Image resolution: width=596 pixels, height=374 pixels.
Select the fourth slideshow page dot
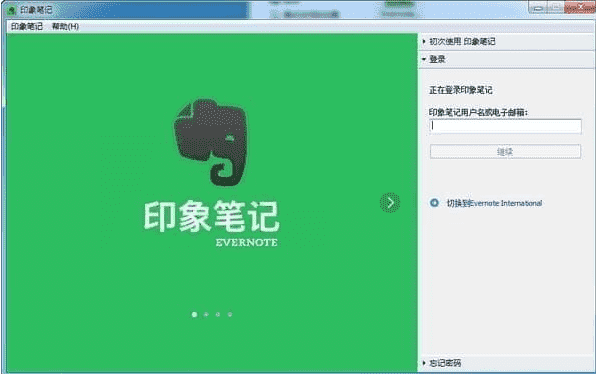pos(230,314)
